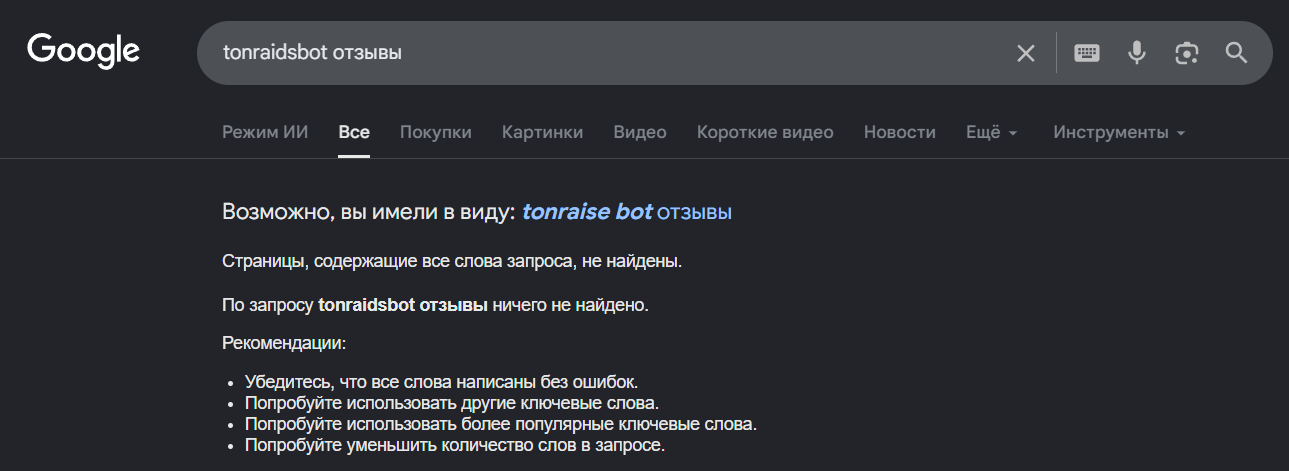Switch to Режим ИИ tab
The image size is (1289, 471).
(265, 132)
